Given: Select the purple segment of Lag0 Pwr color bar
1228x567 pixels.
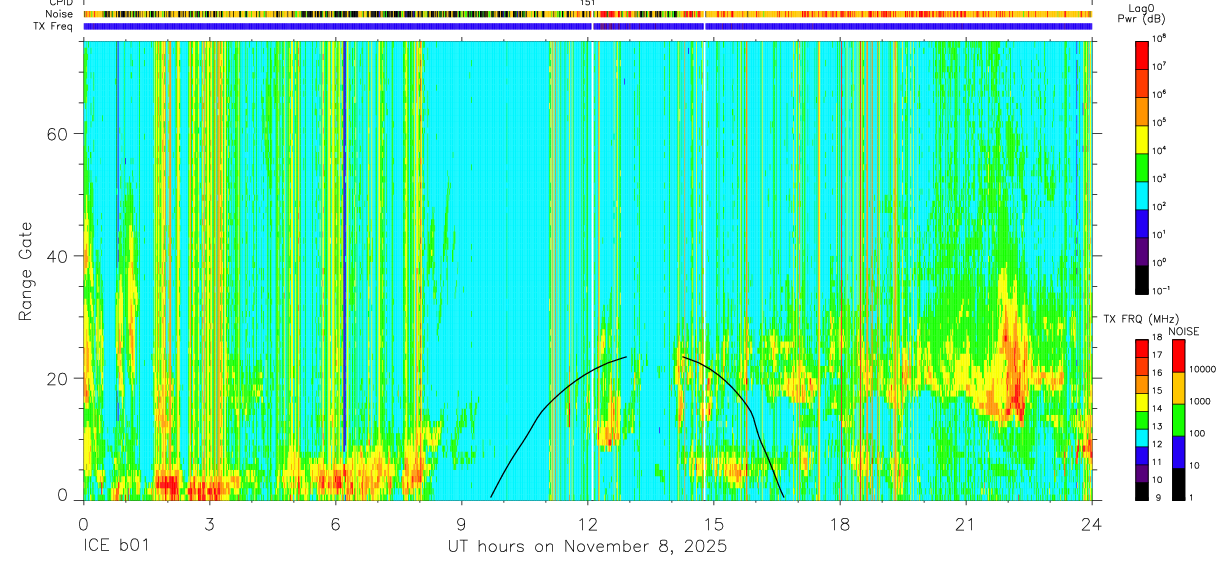Looking at the screenshot, I should [1141, 249].
